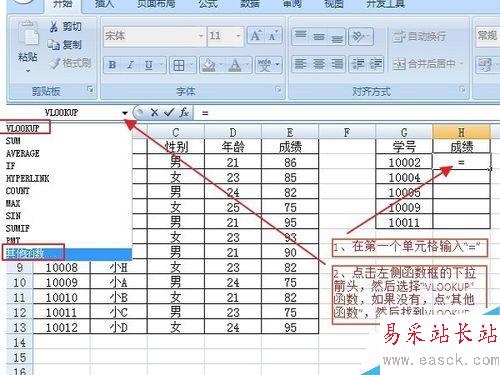Open the Merge and Center dropdown arrow
The image size is (500, 375).
point(462,63)
